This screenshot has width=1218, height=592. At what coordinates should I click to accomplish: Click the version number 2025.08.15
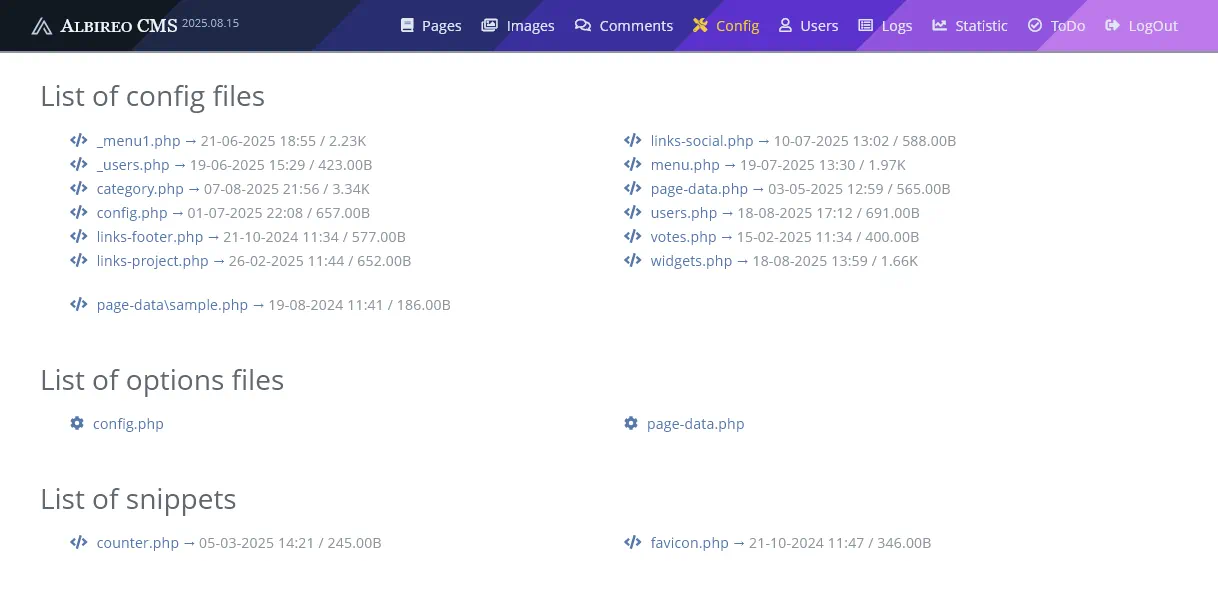point(210,22)
